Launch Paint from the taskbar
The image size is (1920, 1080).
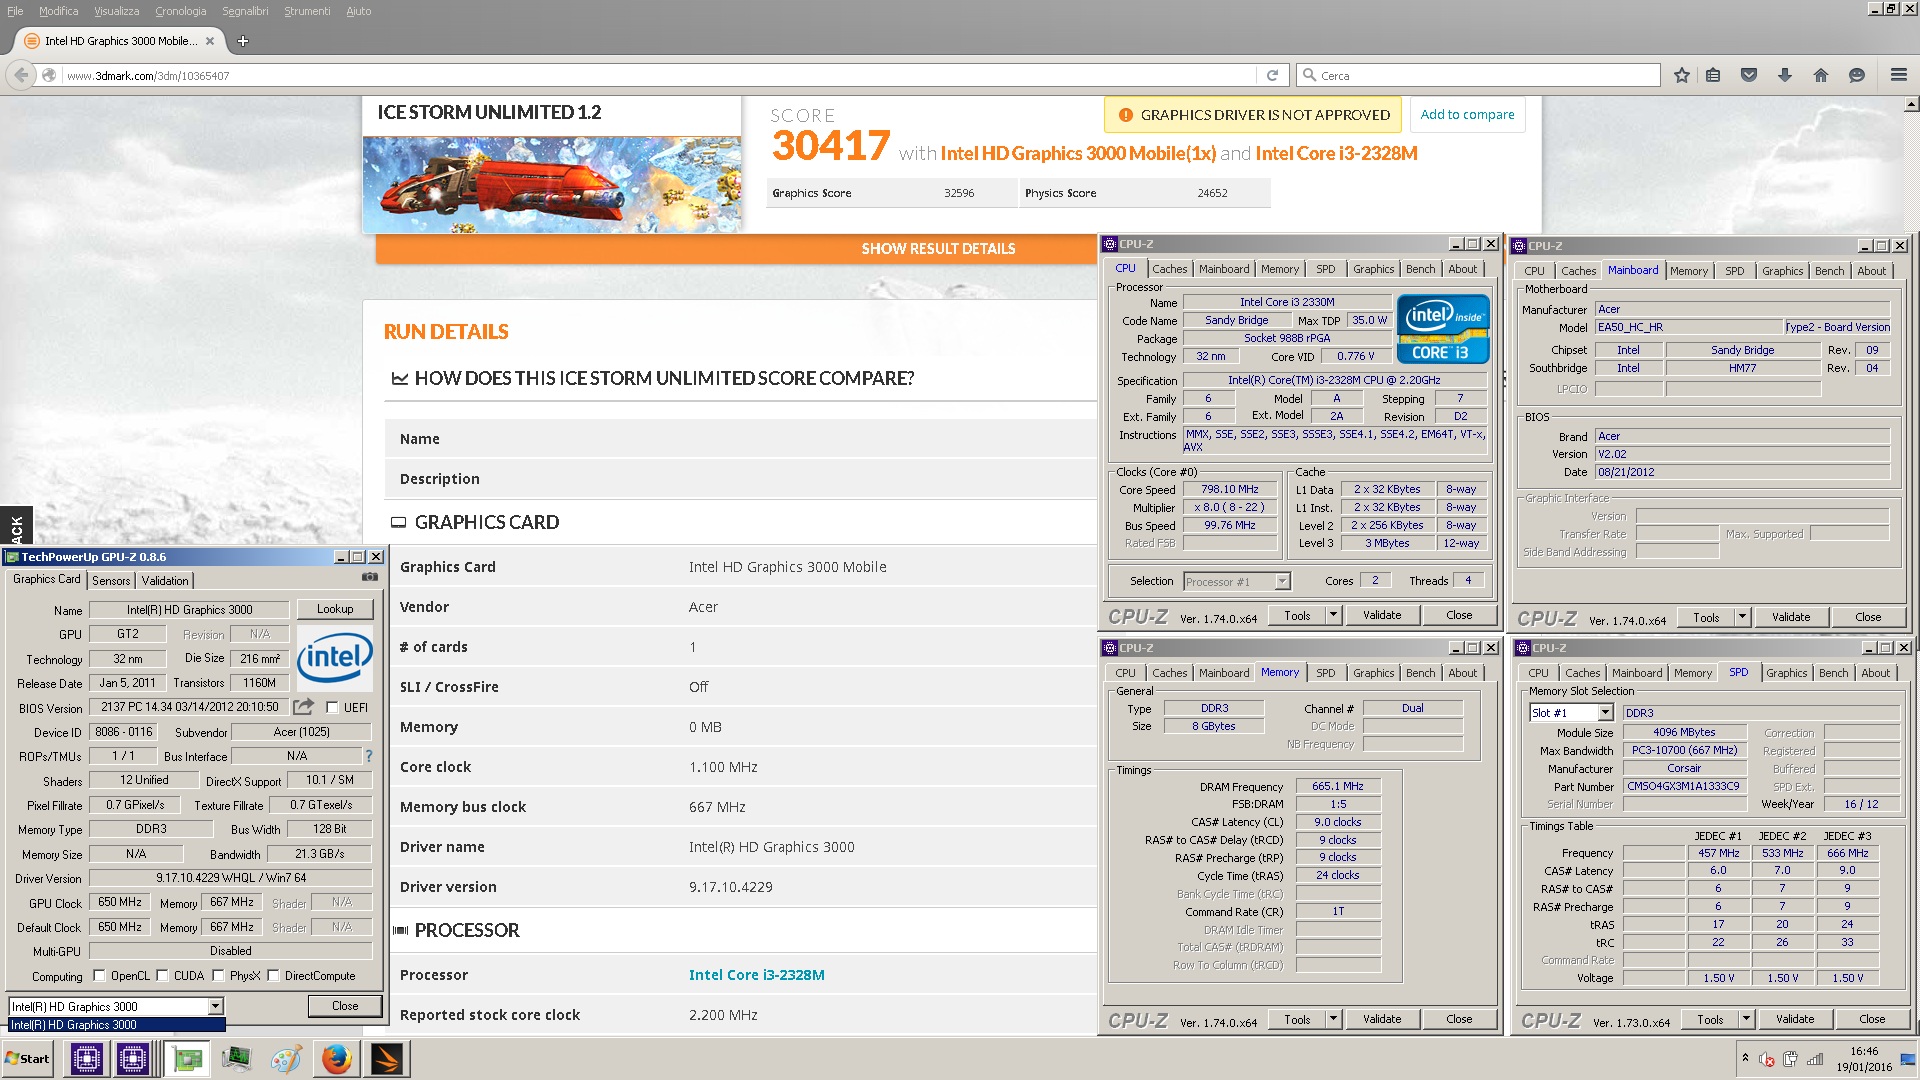286,1058
